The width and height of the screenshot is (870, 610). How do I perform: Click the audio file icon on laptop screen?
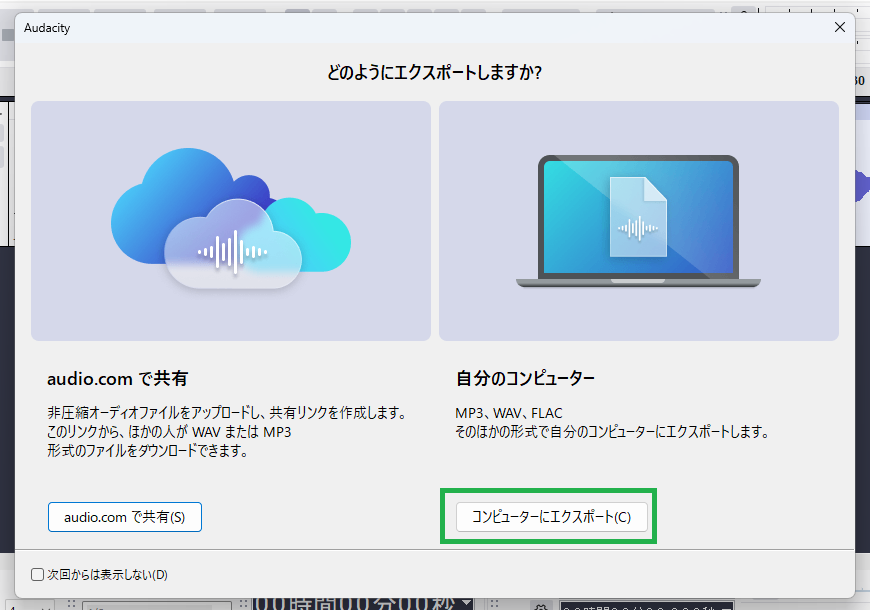pyautogui.click(x=637, y=217)
